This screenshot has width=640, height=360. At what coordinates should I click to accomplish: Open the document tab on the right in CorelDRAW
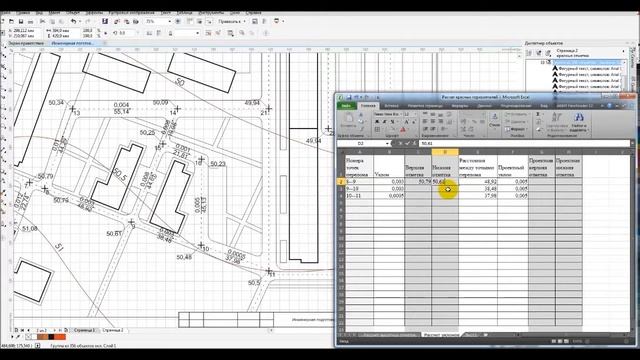click(x=73, y=43)
